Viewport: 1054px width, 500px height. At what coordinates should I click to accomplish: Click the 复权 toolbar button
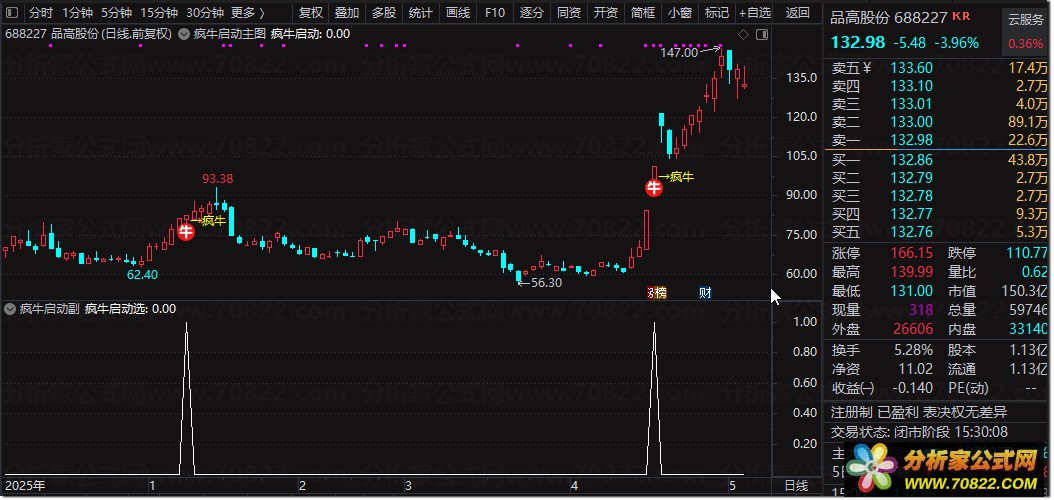click(311, 12)
